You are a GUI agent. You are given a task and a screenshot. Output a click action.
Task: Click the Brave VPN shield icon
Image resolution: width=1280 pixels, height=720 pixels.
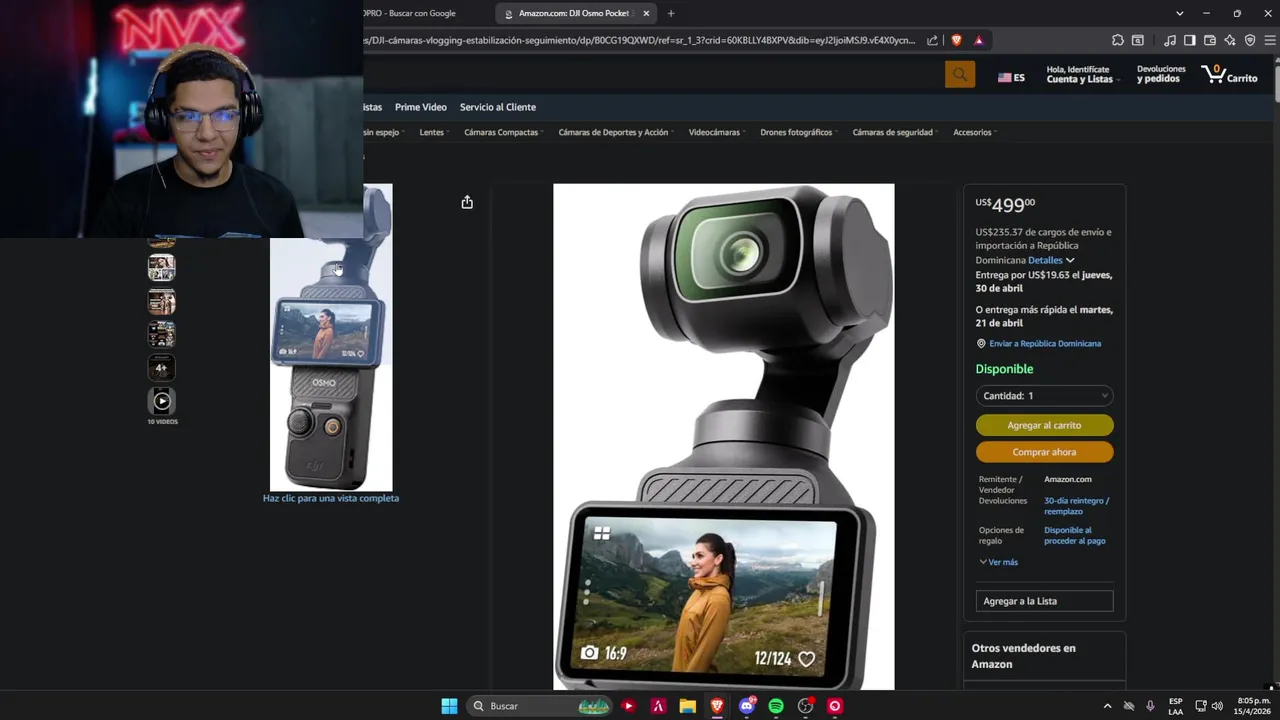pyautogui.click(x=1250, y=40)
